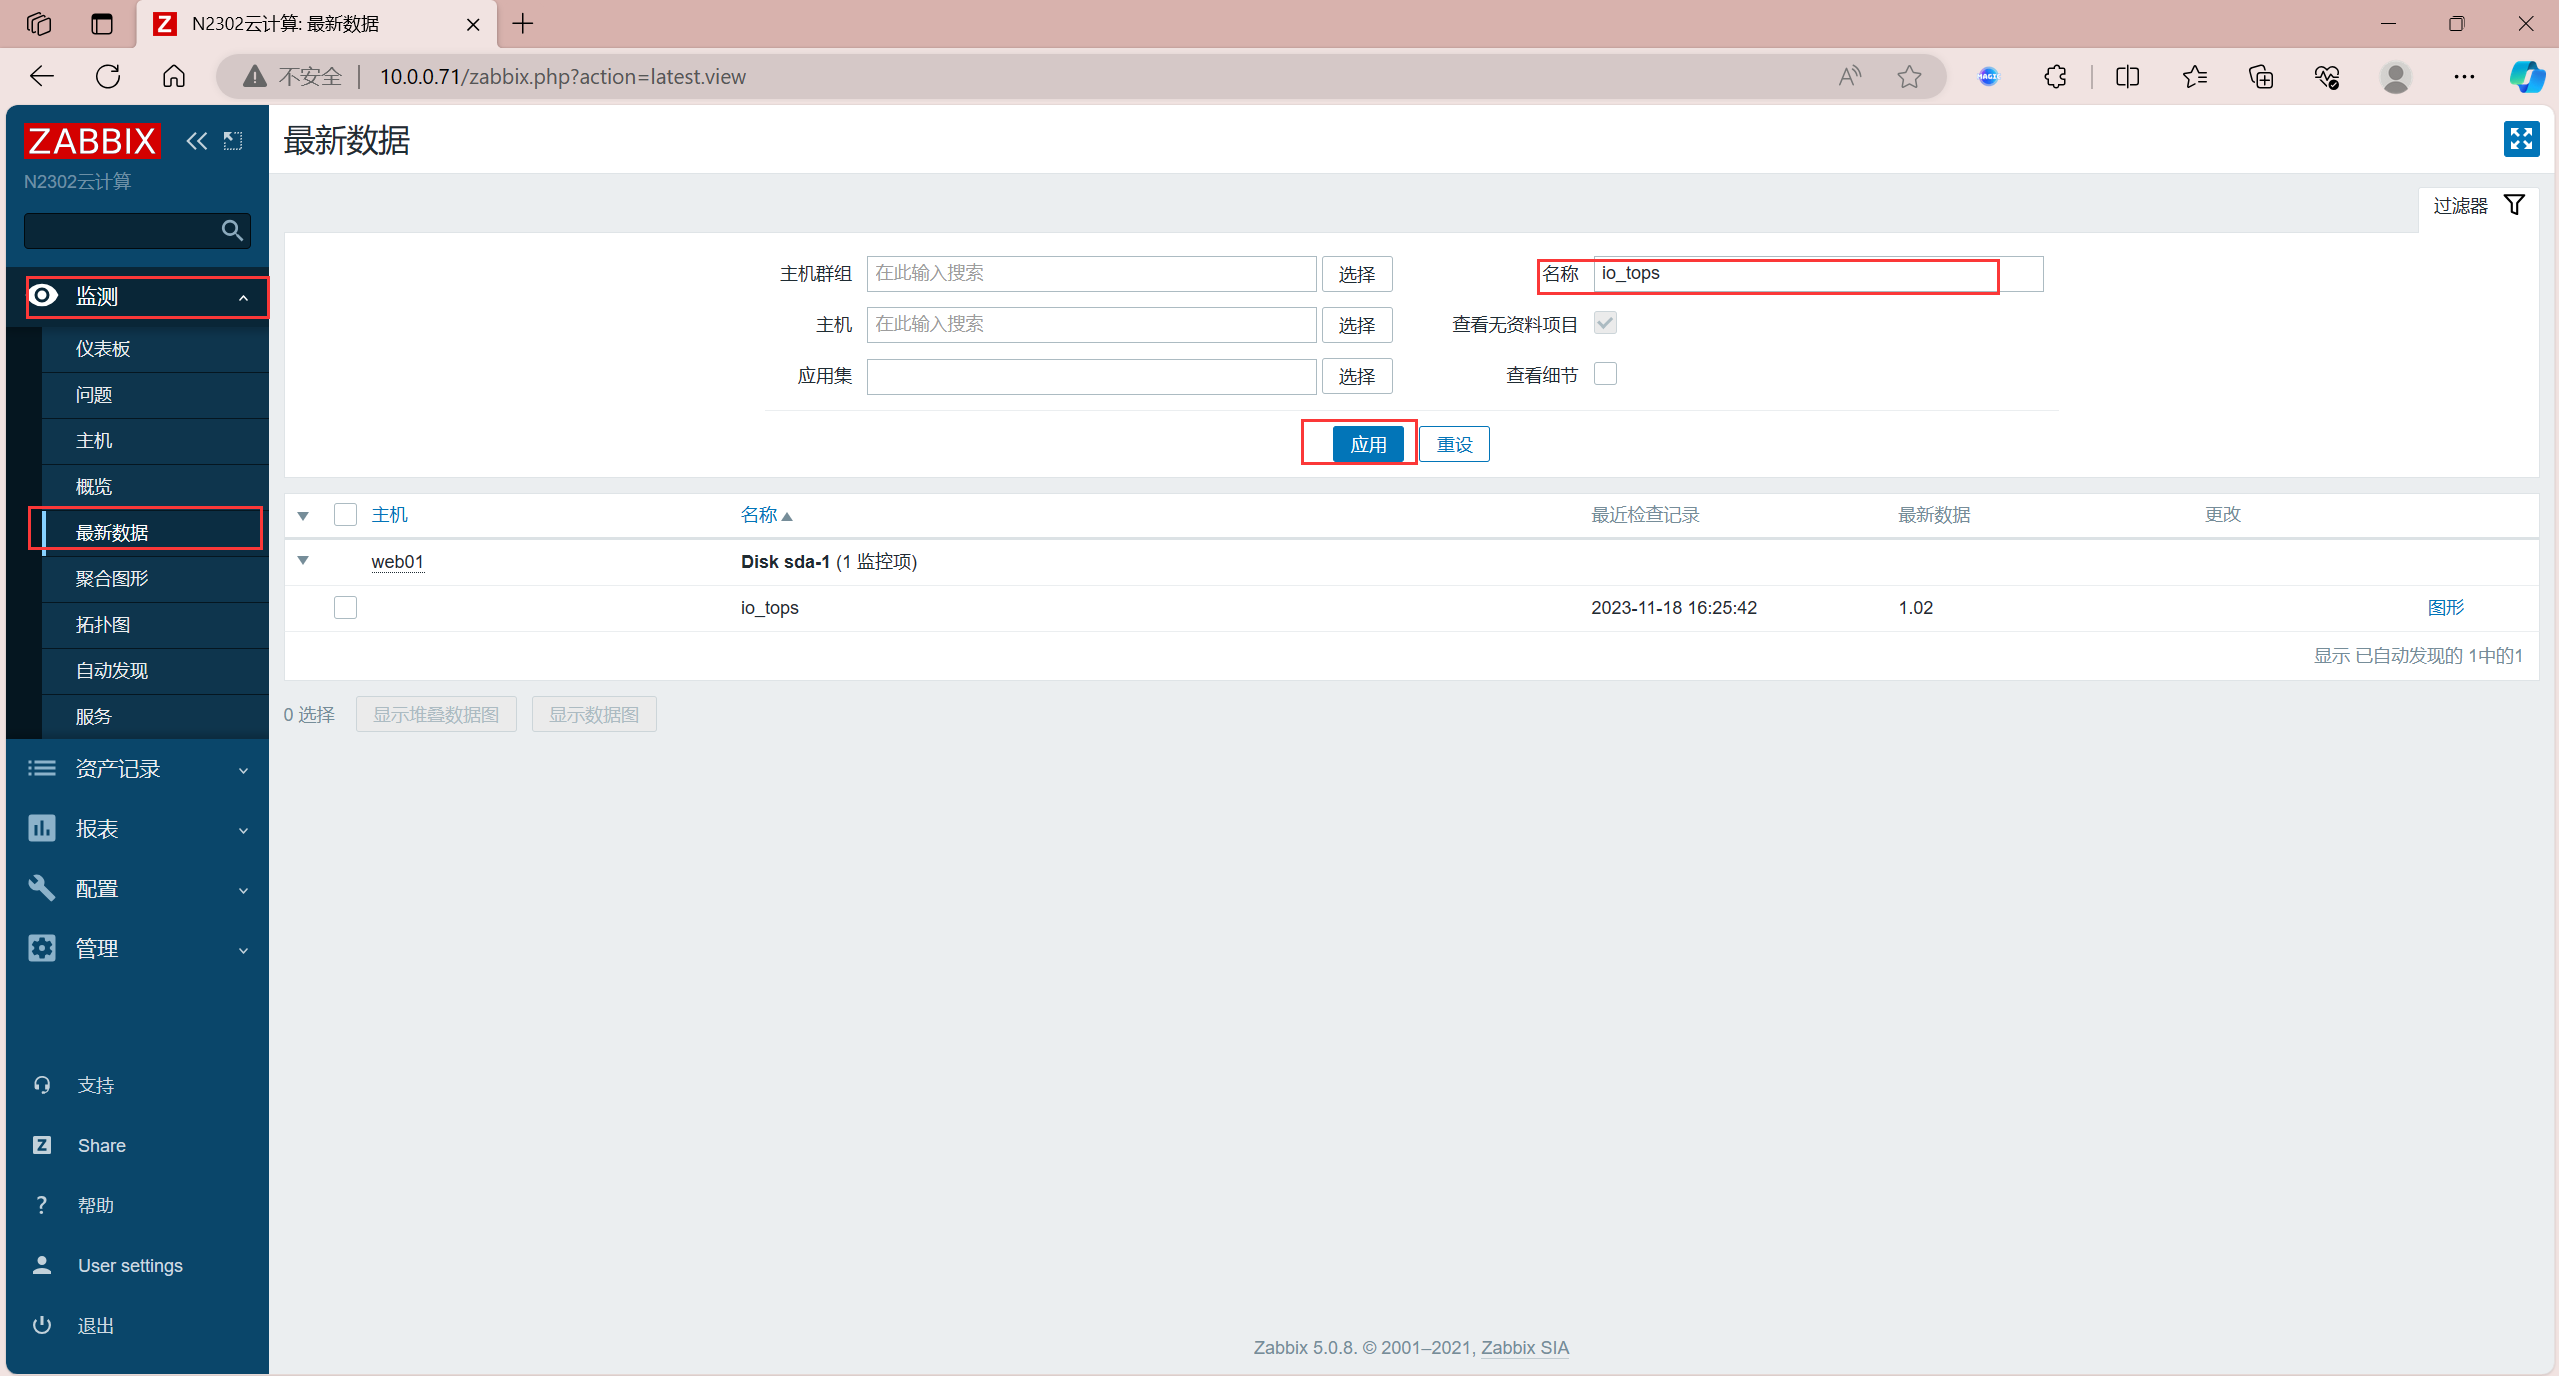Activate read aloud icon in address bar
2559x1376 pixels.
[1850, 76]
